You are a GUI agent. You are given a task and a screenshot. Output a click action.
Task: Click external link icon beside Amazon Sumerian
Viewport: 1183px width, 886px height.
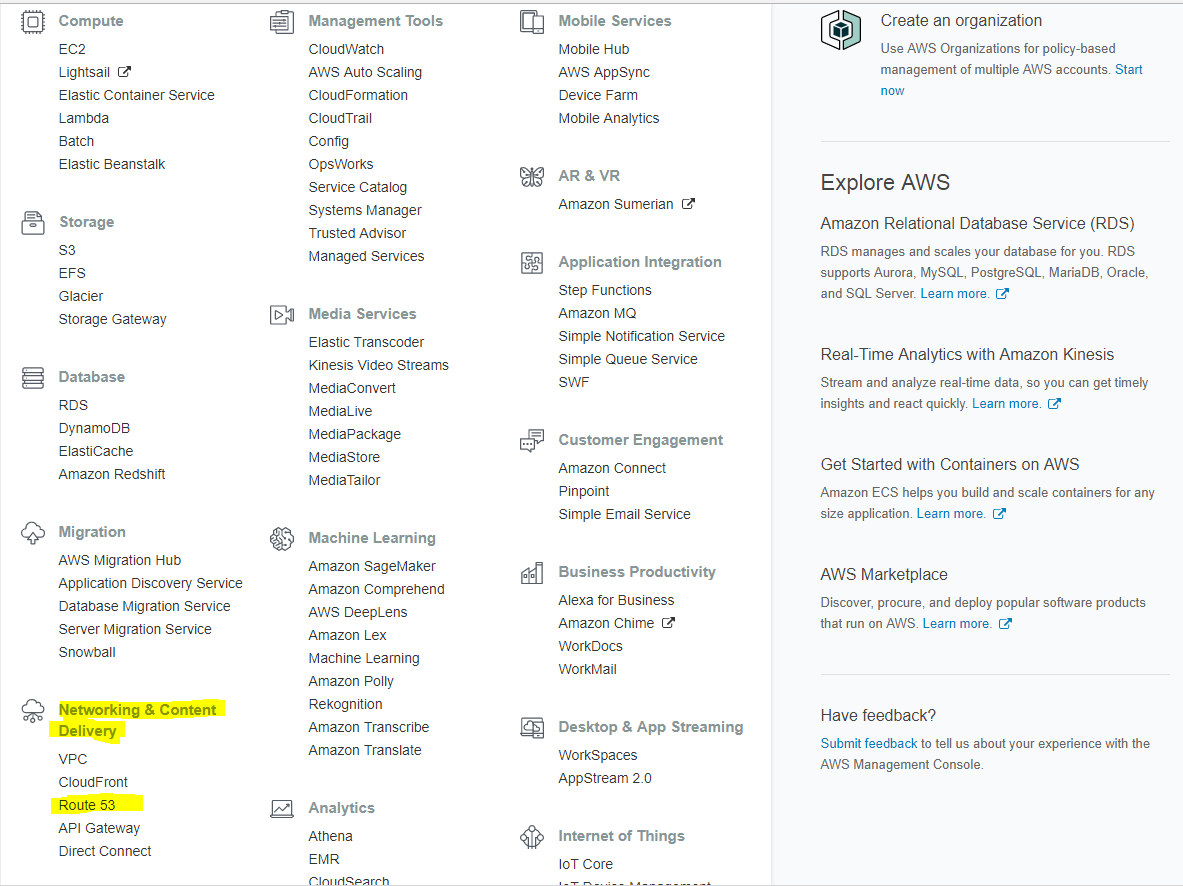688,204
